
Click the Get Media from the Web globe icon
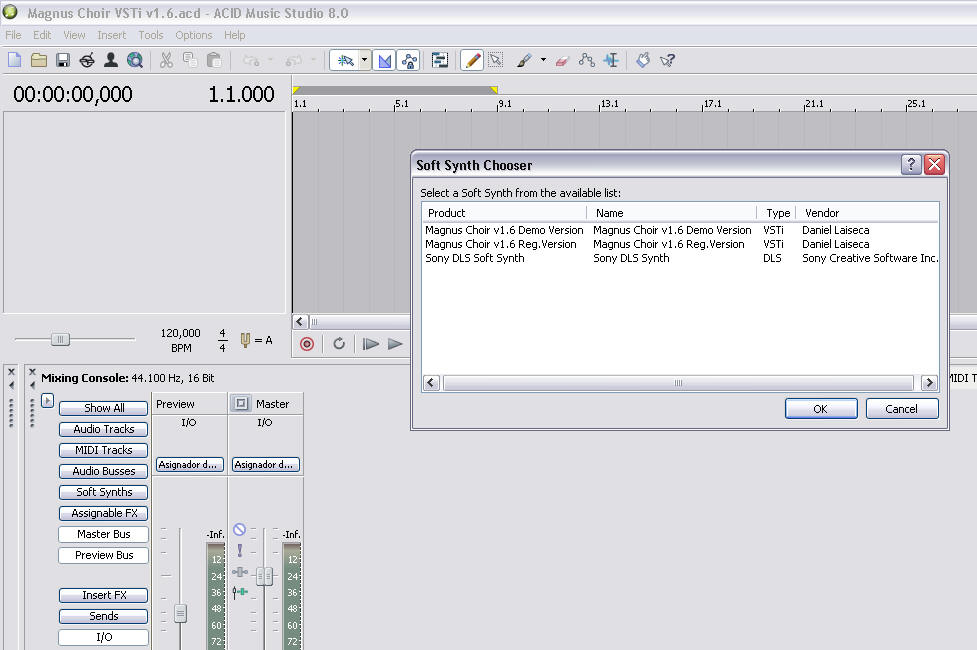tap(135, 60)
